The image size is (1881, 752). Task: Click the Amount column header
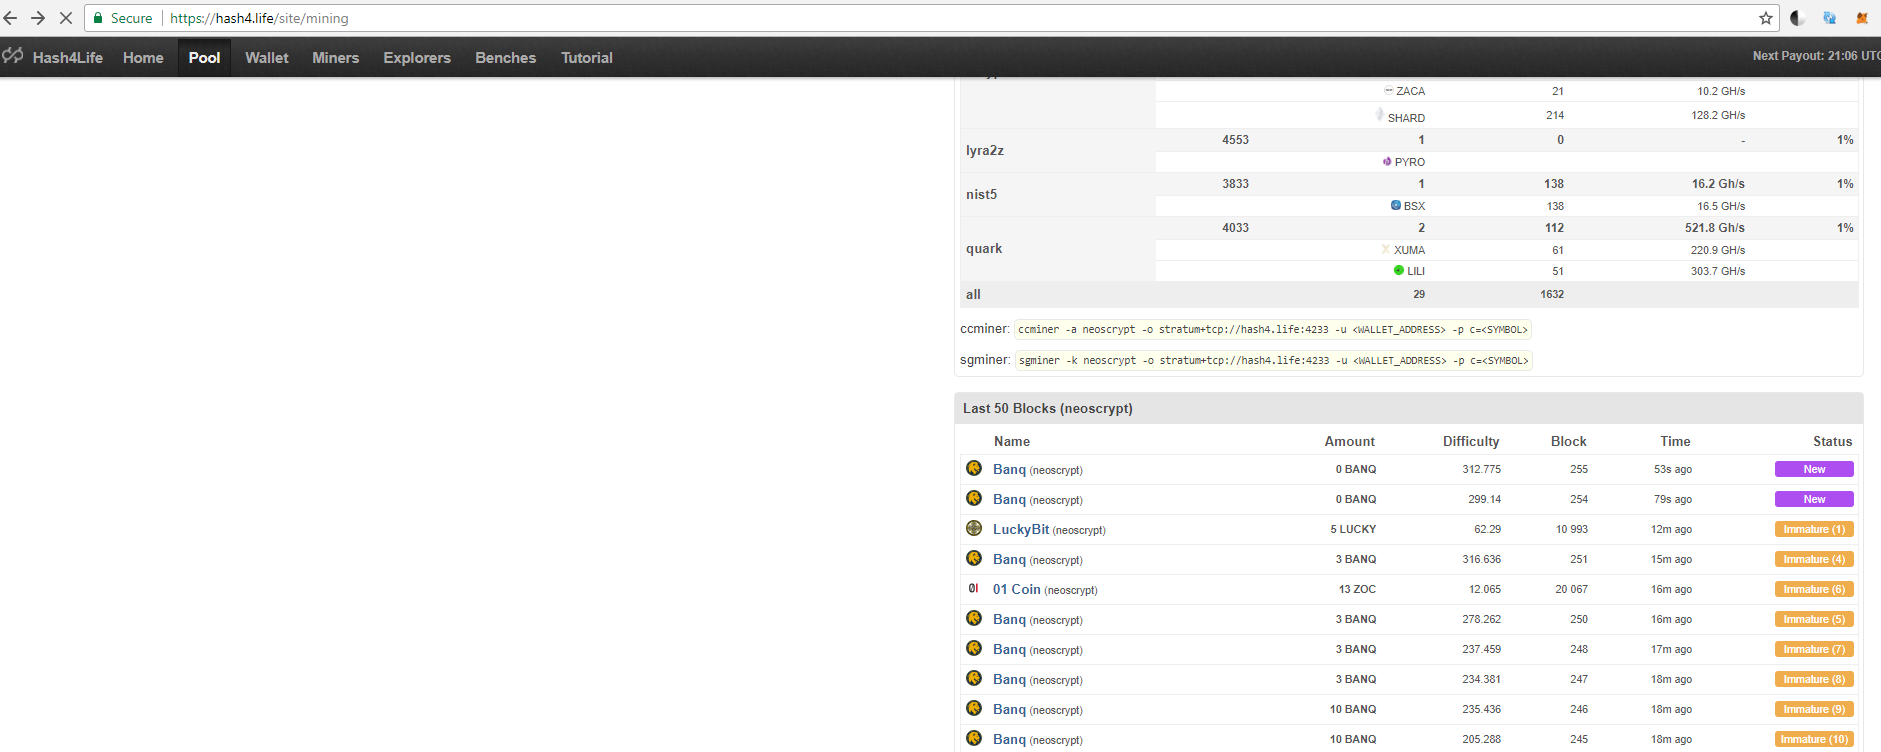[x=1349, y=441]
